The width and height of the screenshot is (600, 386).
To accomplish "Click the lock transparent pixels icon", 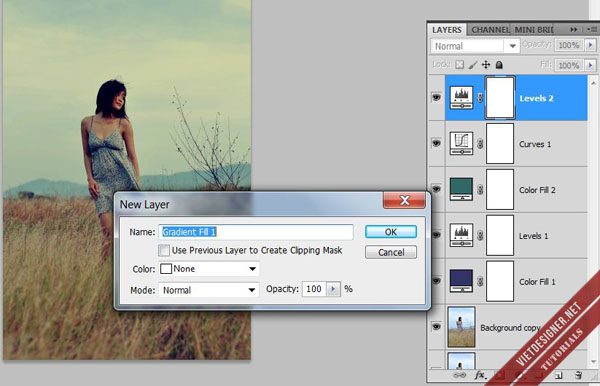I will tap(459, 65).
